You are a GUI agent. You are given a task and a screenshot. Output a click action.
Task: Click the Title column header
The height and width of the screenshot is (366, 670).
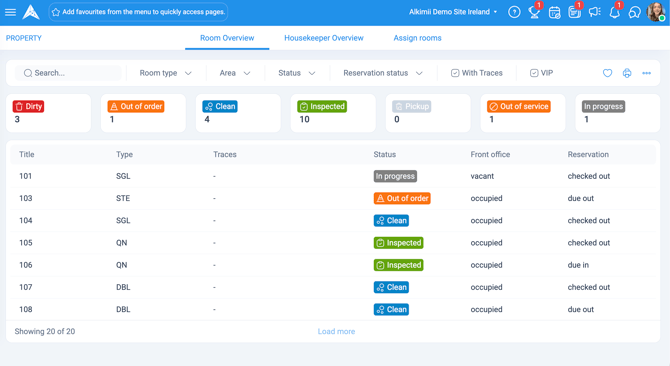coord(26,155)
